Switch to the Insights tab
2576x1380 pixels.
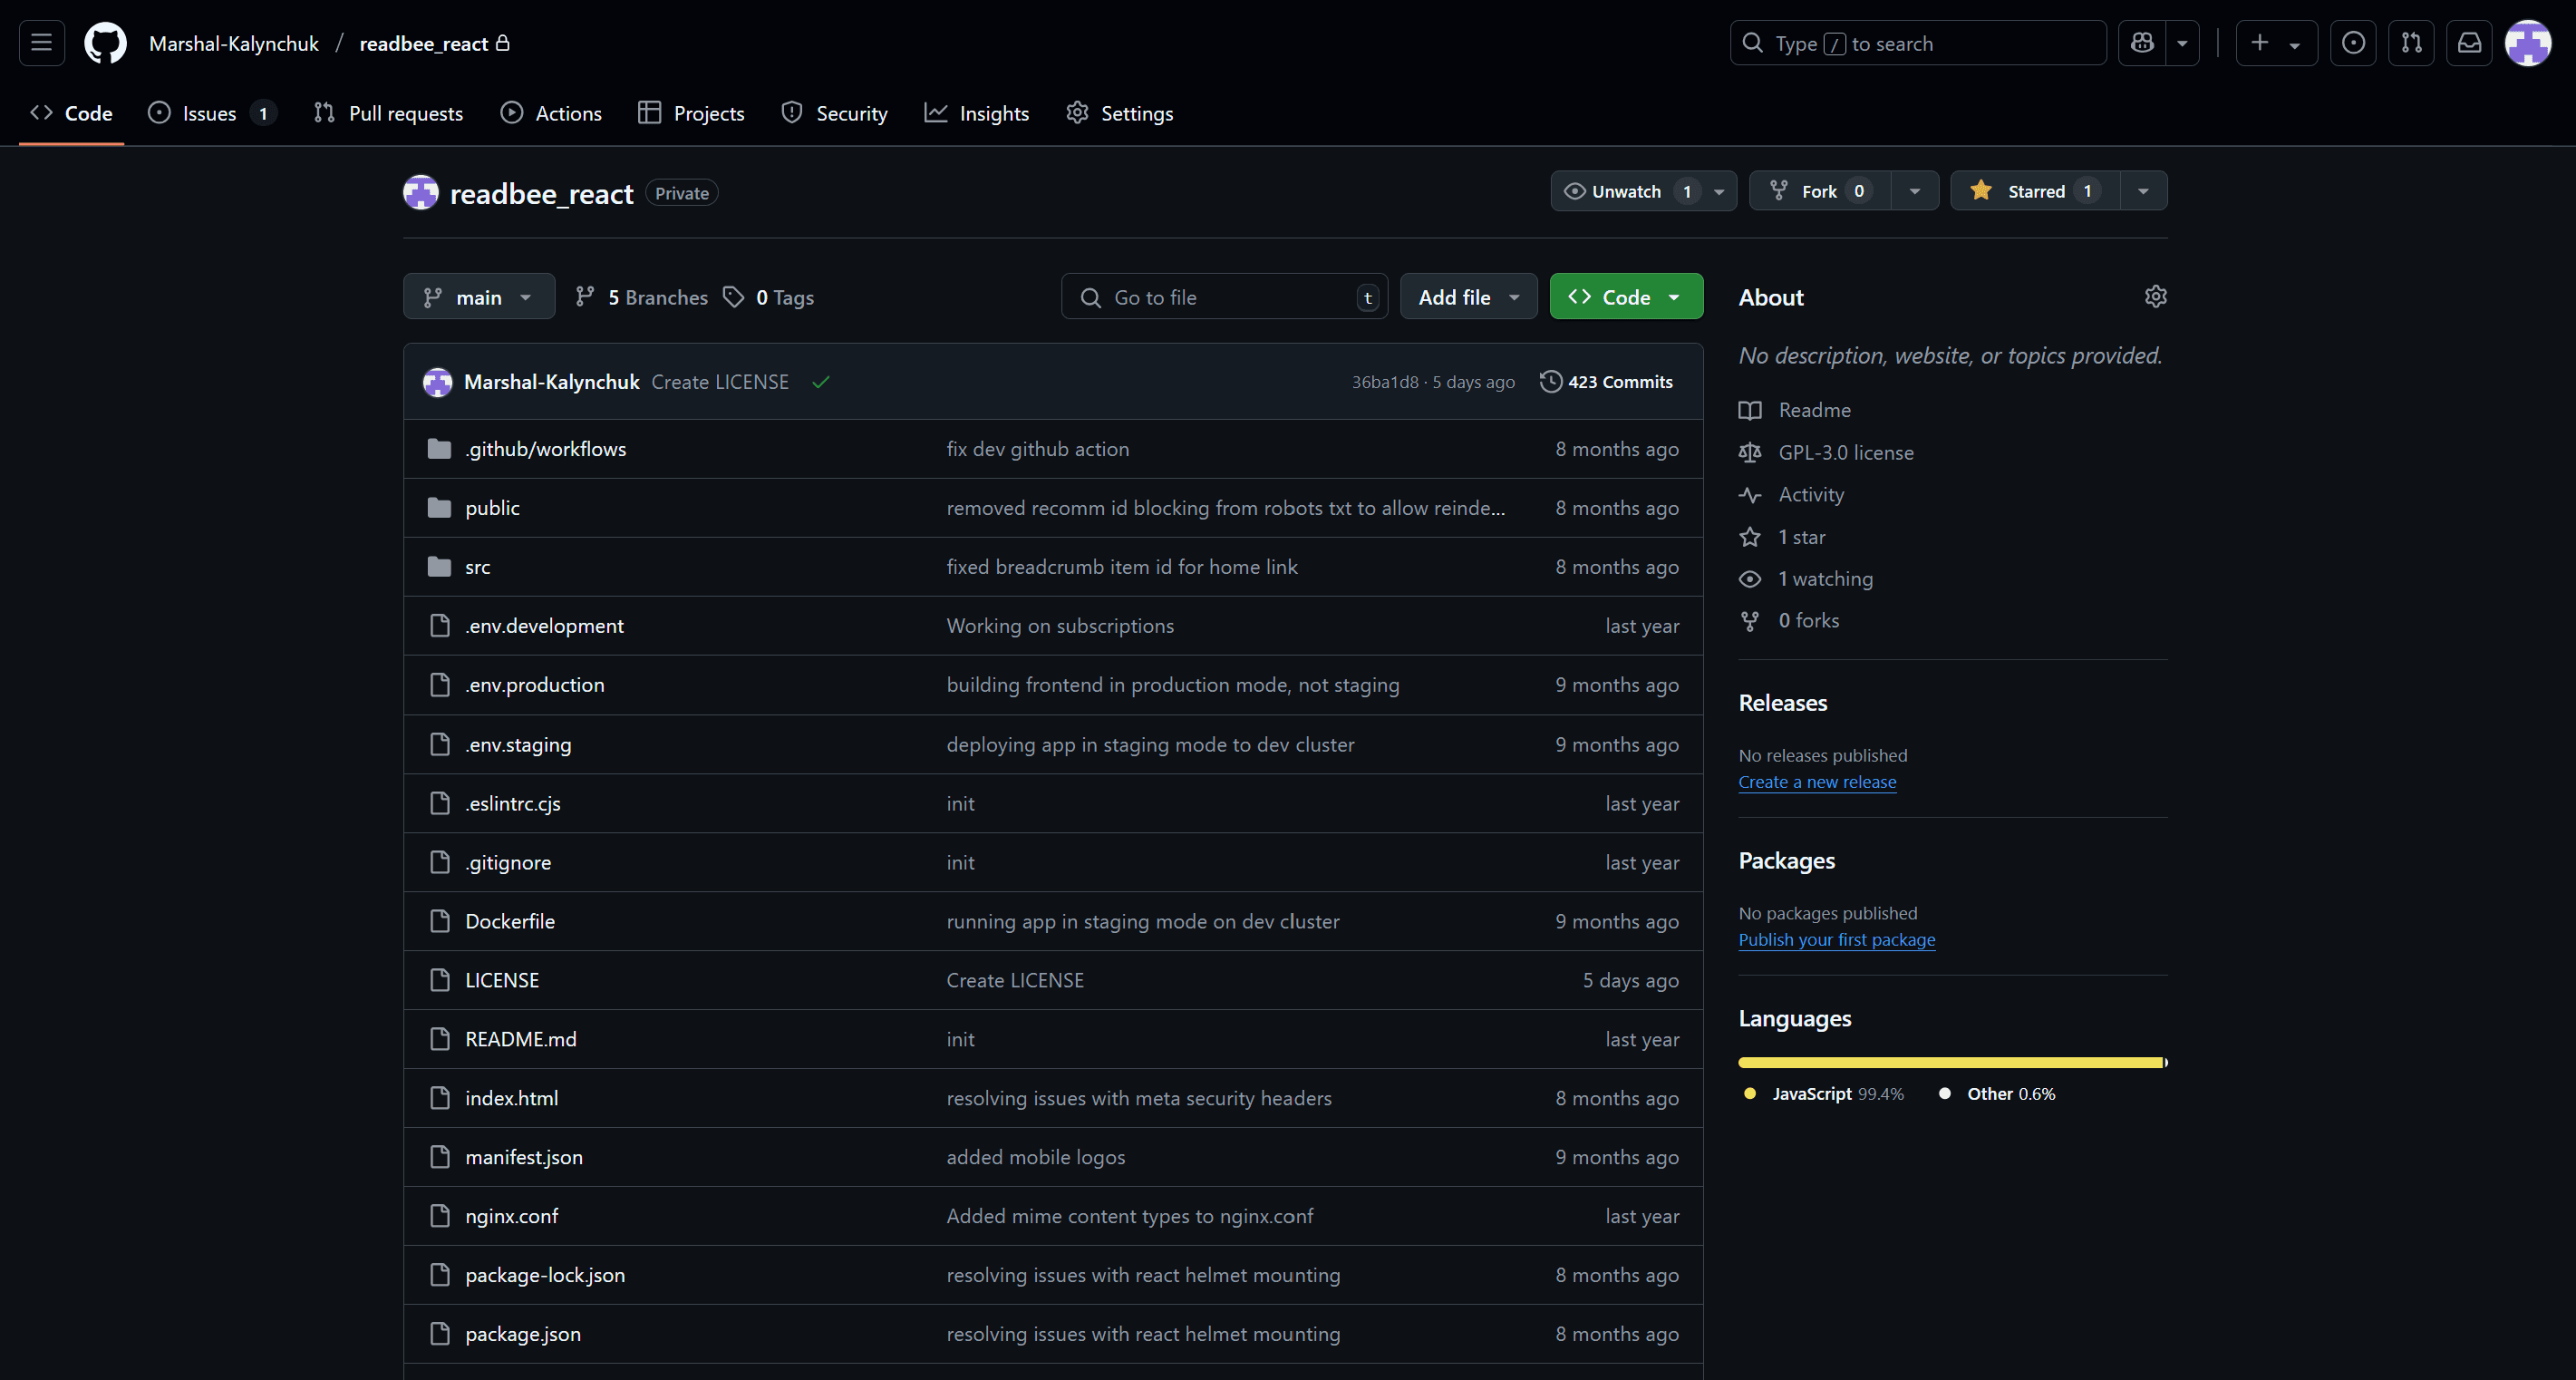pos(977,113)
